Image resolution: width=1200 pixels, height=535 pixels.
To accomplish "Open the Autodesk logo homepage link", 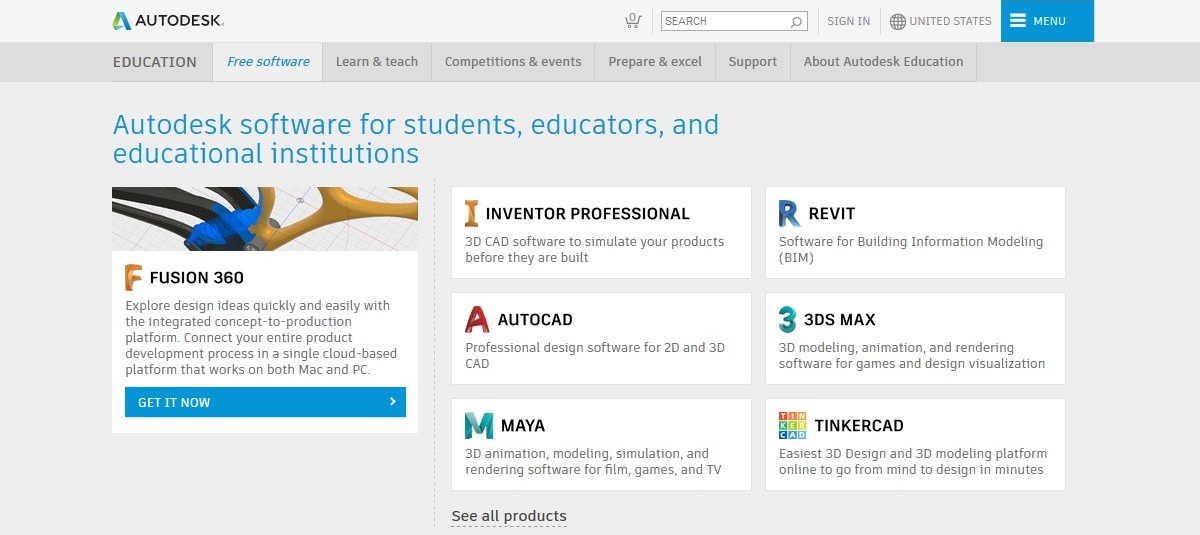I will point(168,21).
